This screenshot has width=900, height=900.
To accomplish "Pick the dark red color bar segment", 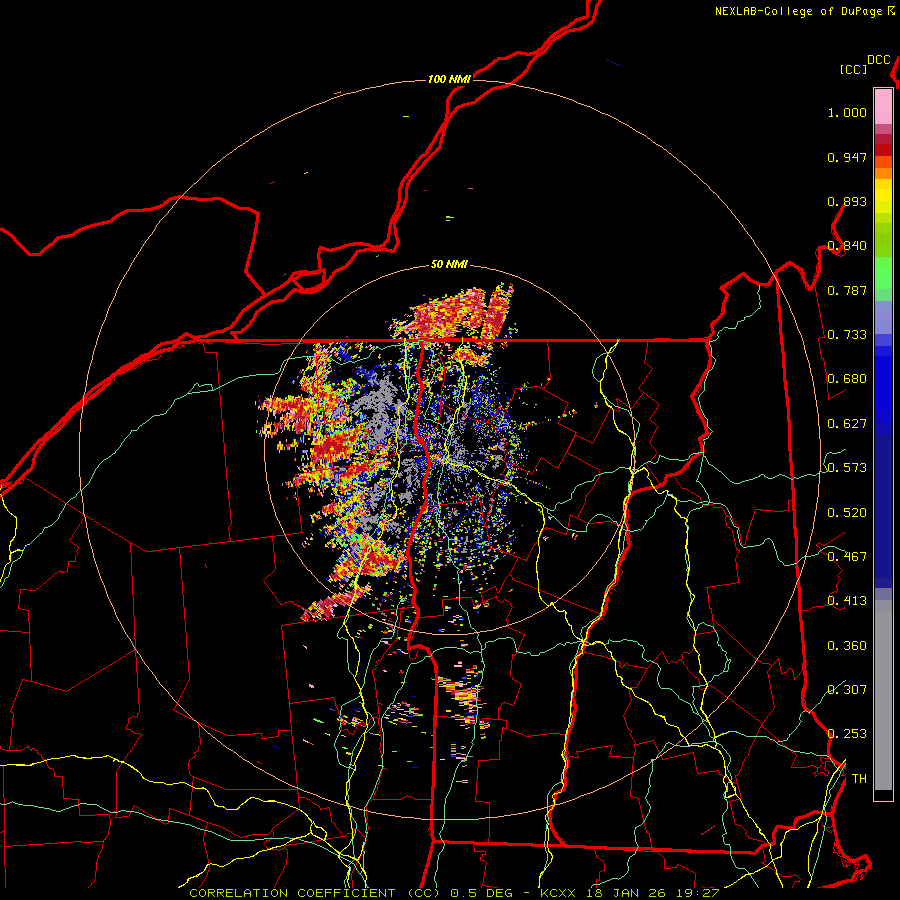I will [883, 149].
